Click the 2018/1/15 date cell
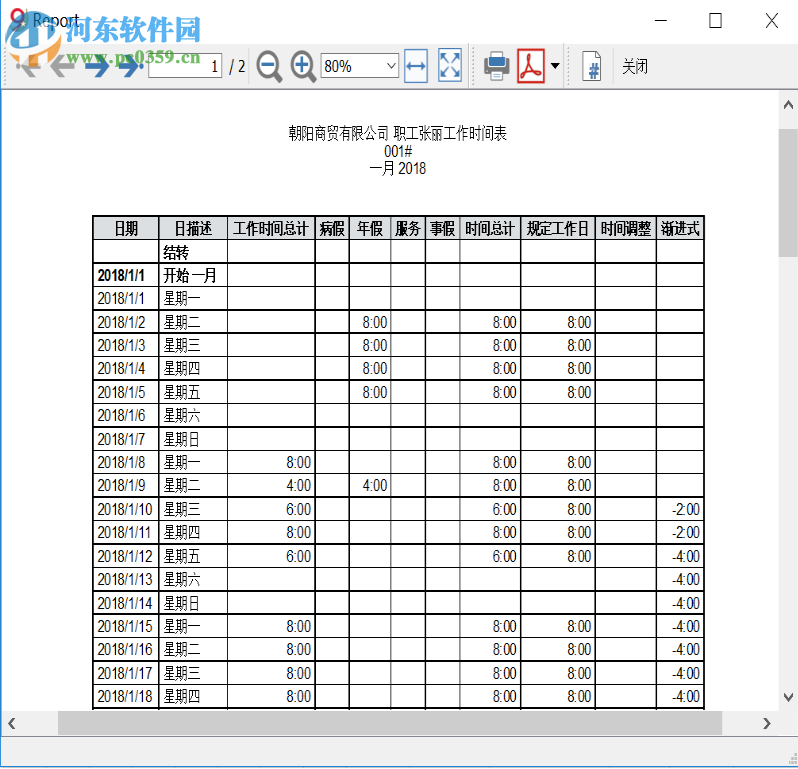Image resolution: width=798 pixels, height=769 pixels. click(125, 626)
